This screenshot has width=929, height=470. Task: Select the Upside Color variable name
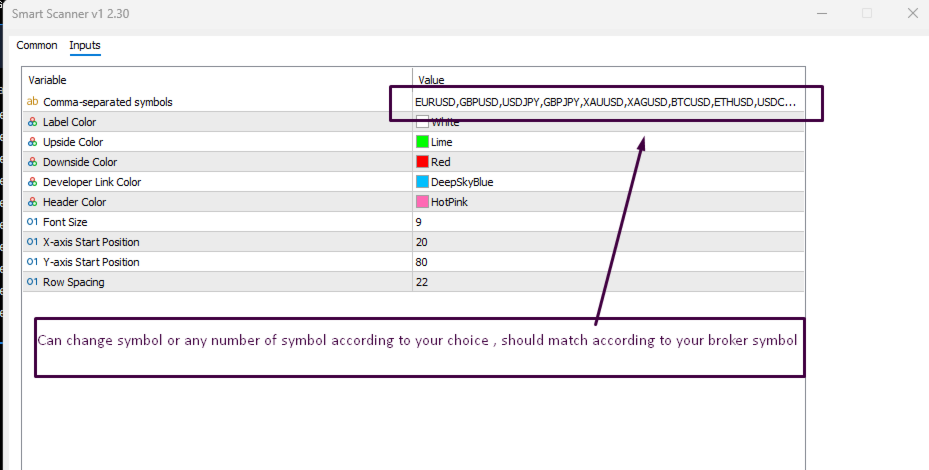click(x=73, y=142)
